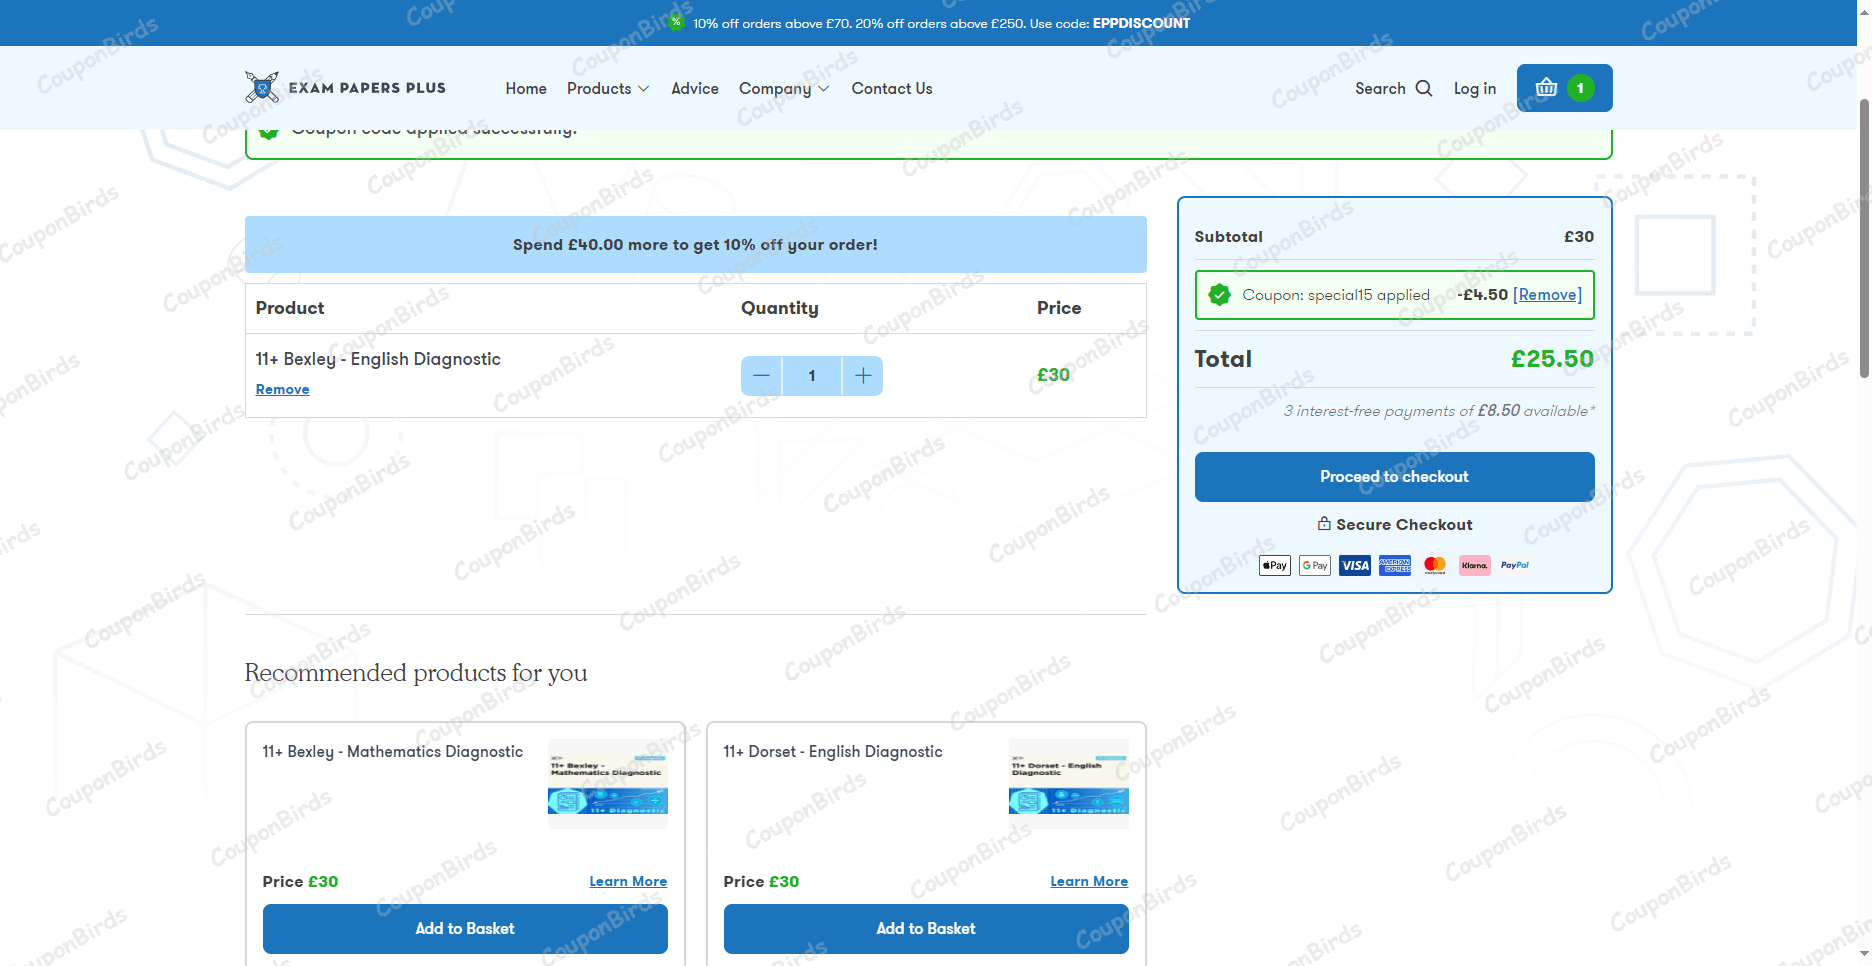Open the search magnifier icon
1872x966 pixels.
(x=1424, y=88)
